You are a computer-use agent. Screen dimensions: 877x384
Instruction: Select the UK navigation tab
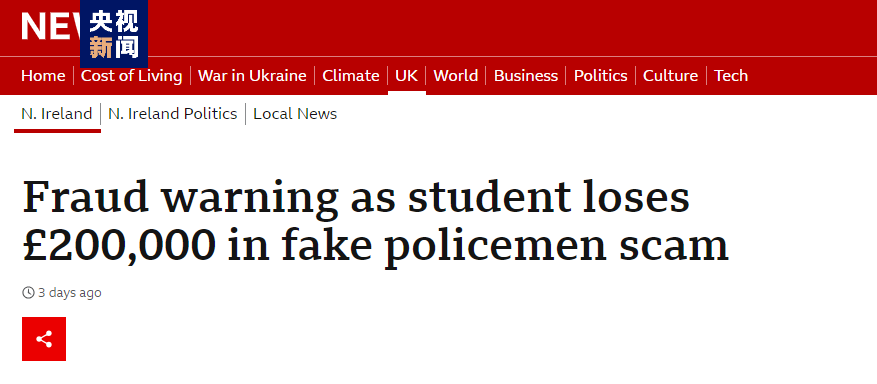coord(407,75)
